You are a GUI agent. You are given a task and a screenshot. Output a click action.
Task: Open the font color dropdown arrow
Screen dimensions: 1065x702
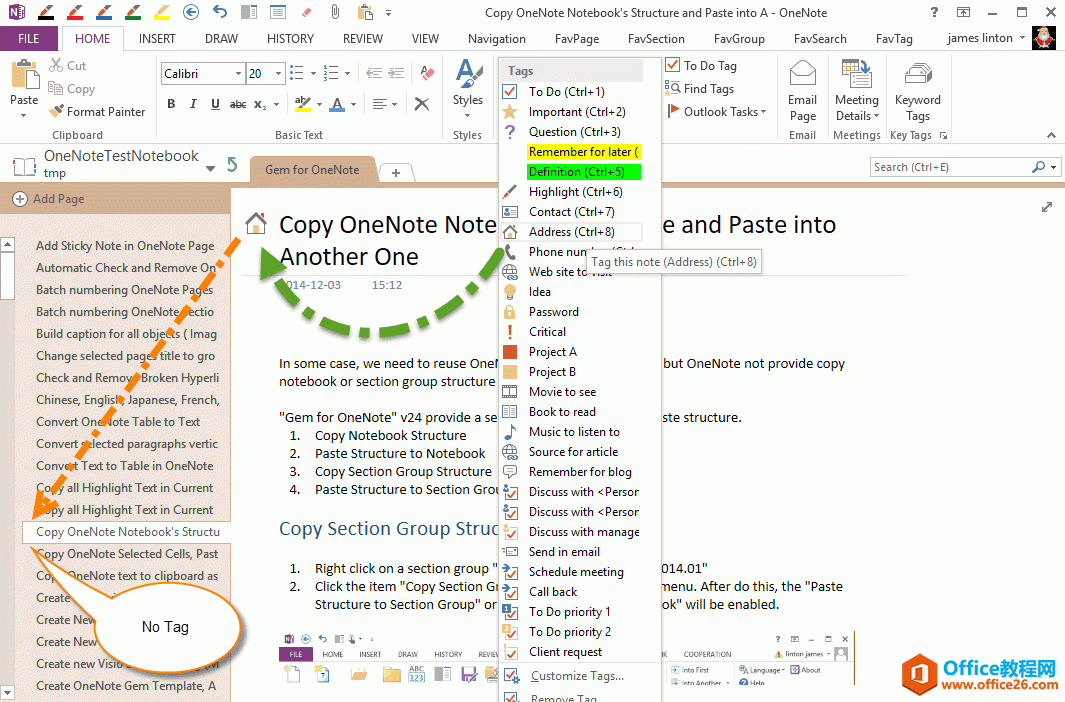(353, 104)
